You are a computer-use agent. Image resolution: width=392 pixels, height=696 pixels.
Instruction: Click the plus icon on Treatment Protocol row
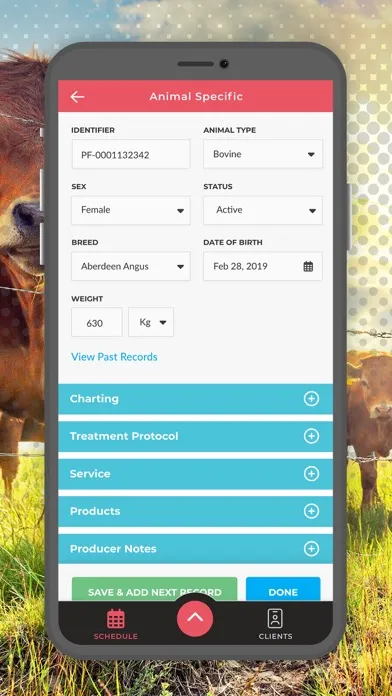tap(311, 436)
